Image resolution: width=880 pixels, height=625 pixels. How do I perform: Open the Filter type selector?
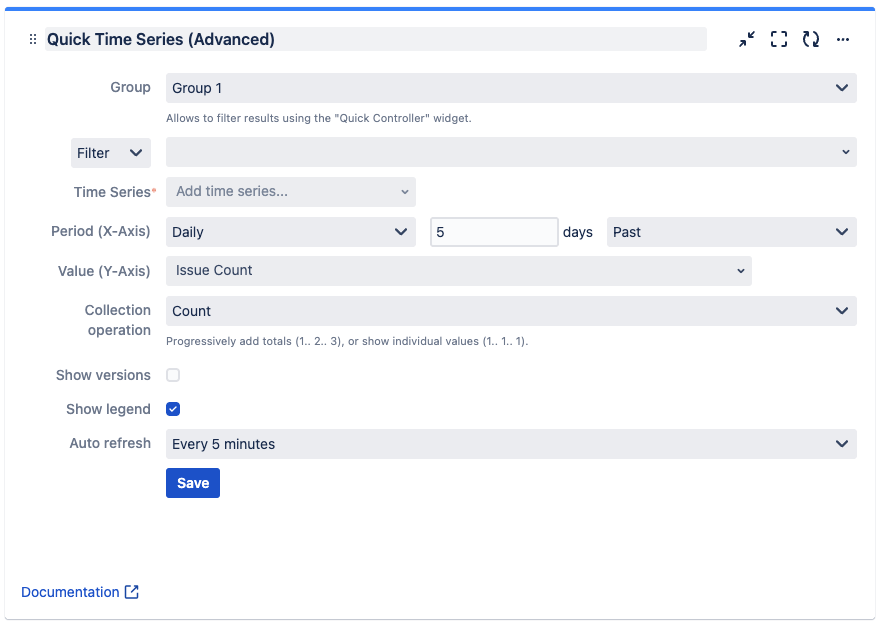[110, 153]
